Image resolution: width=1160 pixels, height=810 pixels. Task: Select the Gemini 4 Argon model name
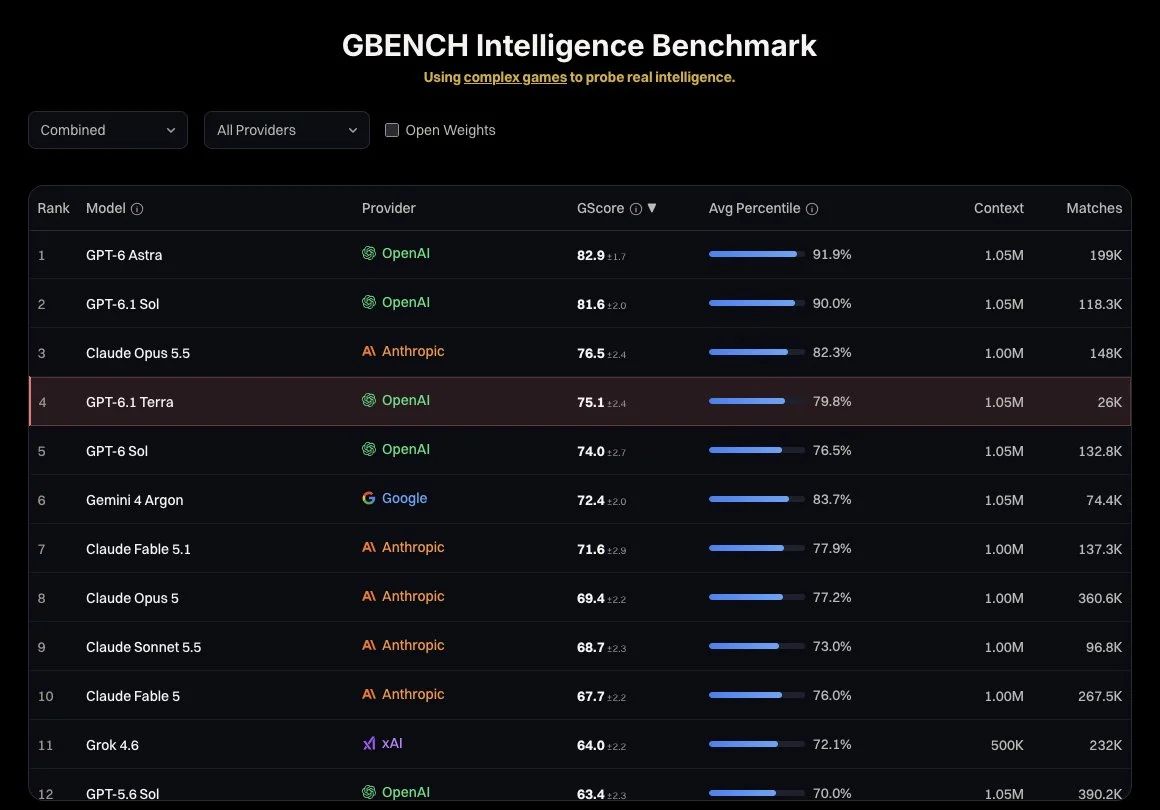135,500
